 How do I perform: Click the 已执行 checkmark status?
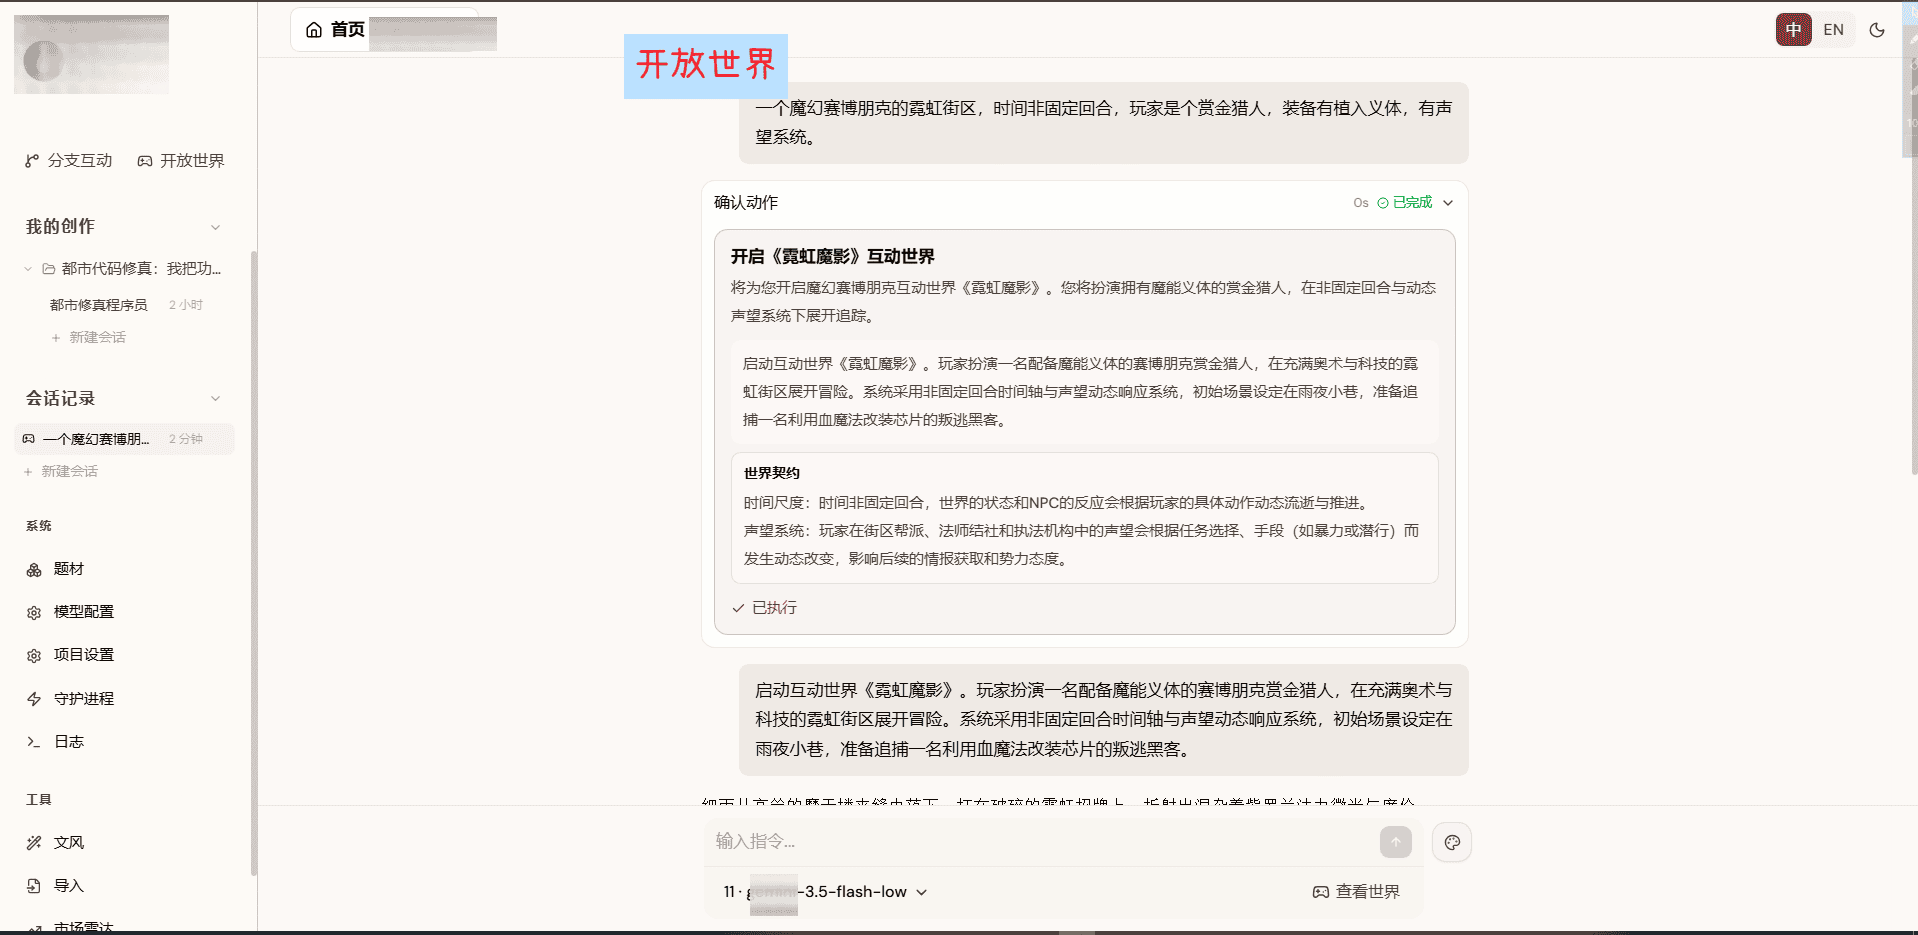(x=765, y=608)
